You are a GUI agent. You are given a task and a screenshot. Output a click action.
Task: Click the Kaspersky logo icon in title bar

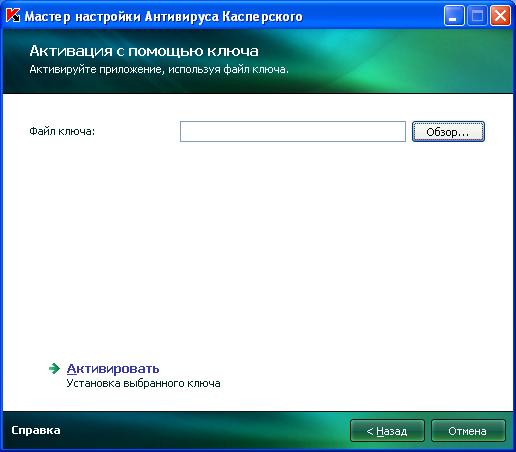click(x=13, y=16)
